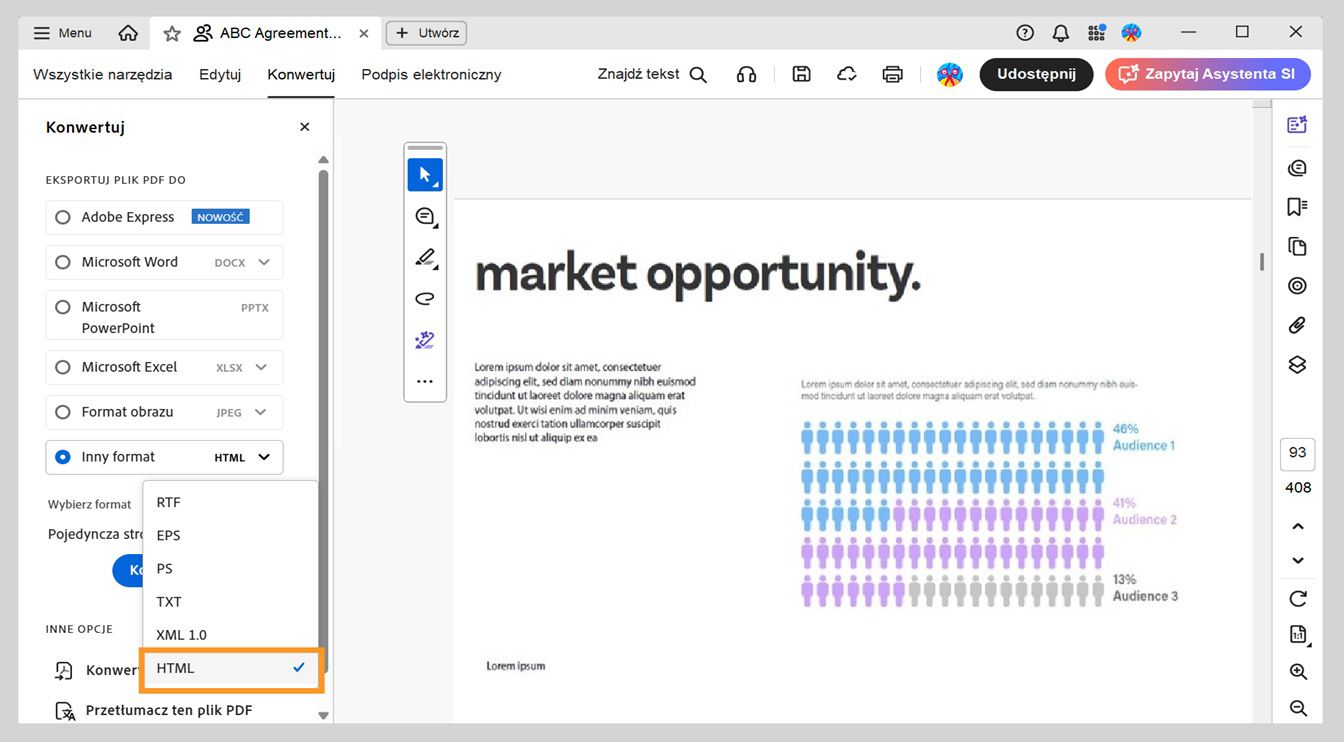
Task: Select the Adobe Express radio button
Action: pos(63,217)
